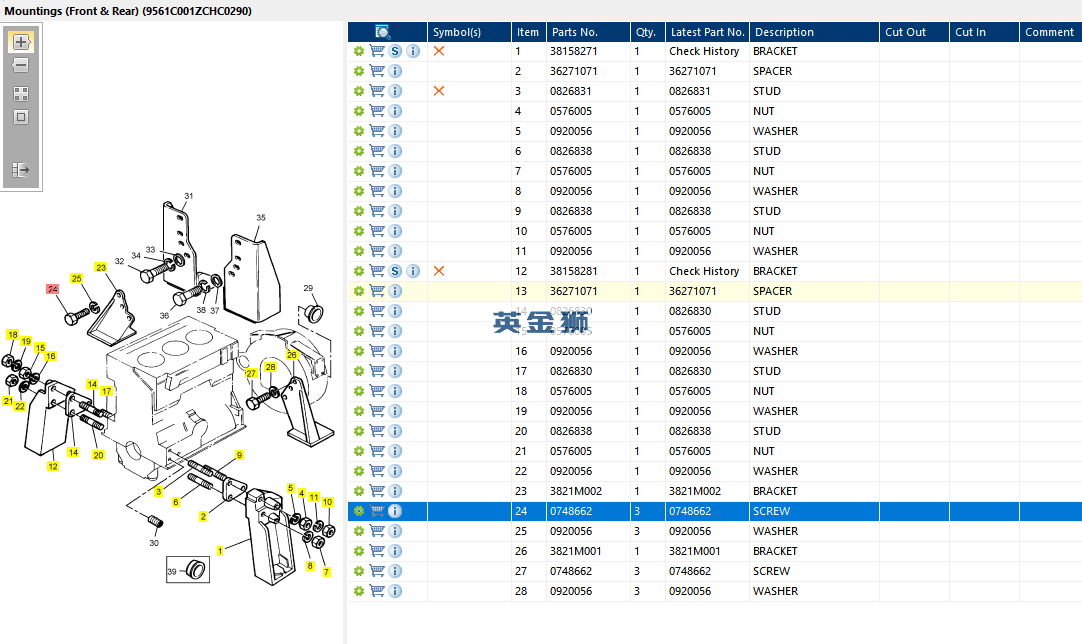Click the red callout 24 in the diagram
Screen dimensions: 1082x644
coord(52,289)
